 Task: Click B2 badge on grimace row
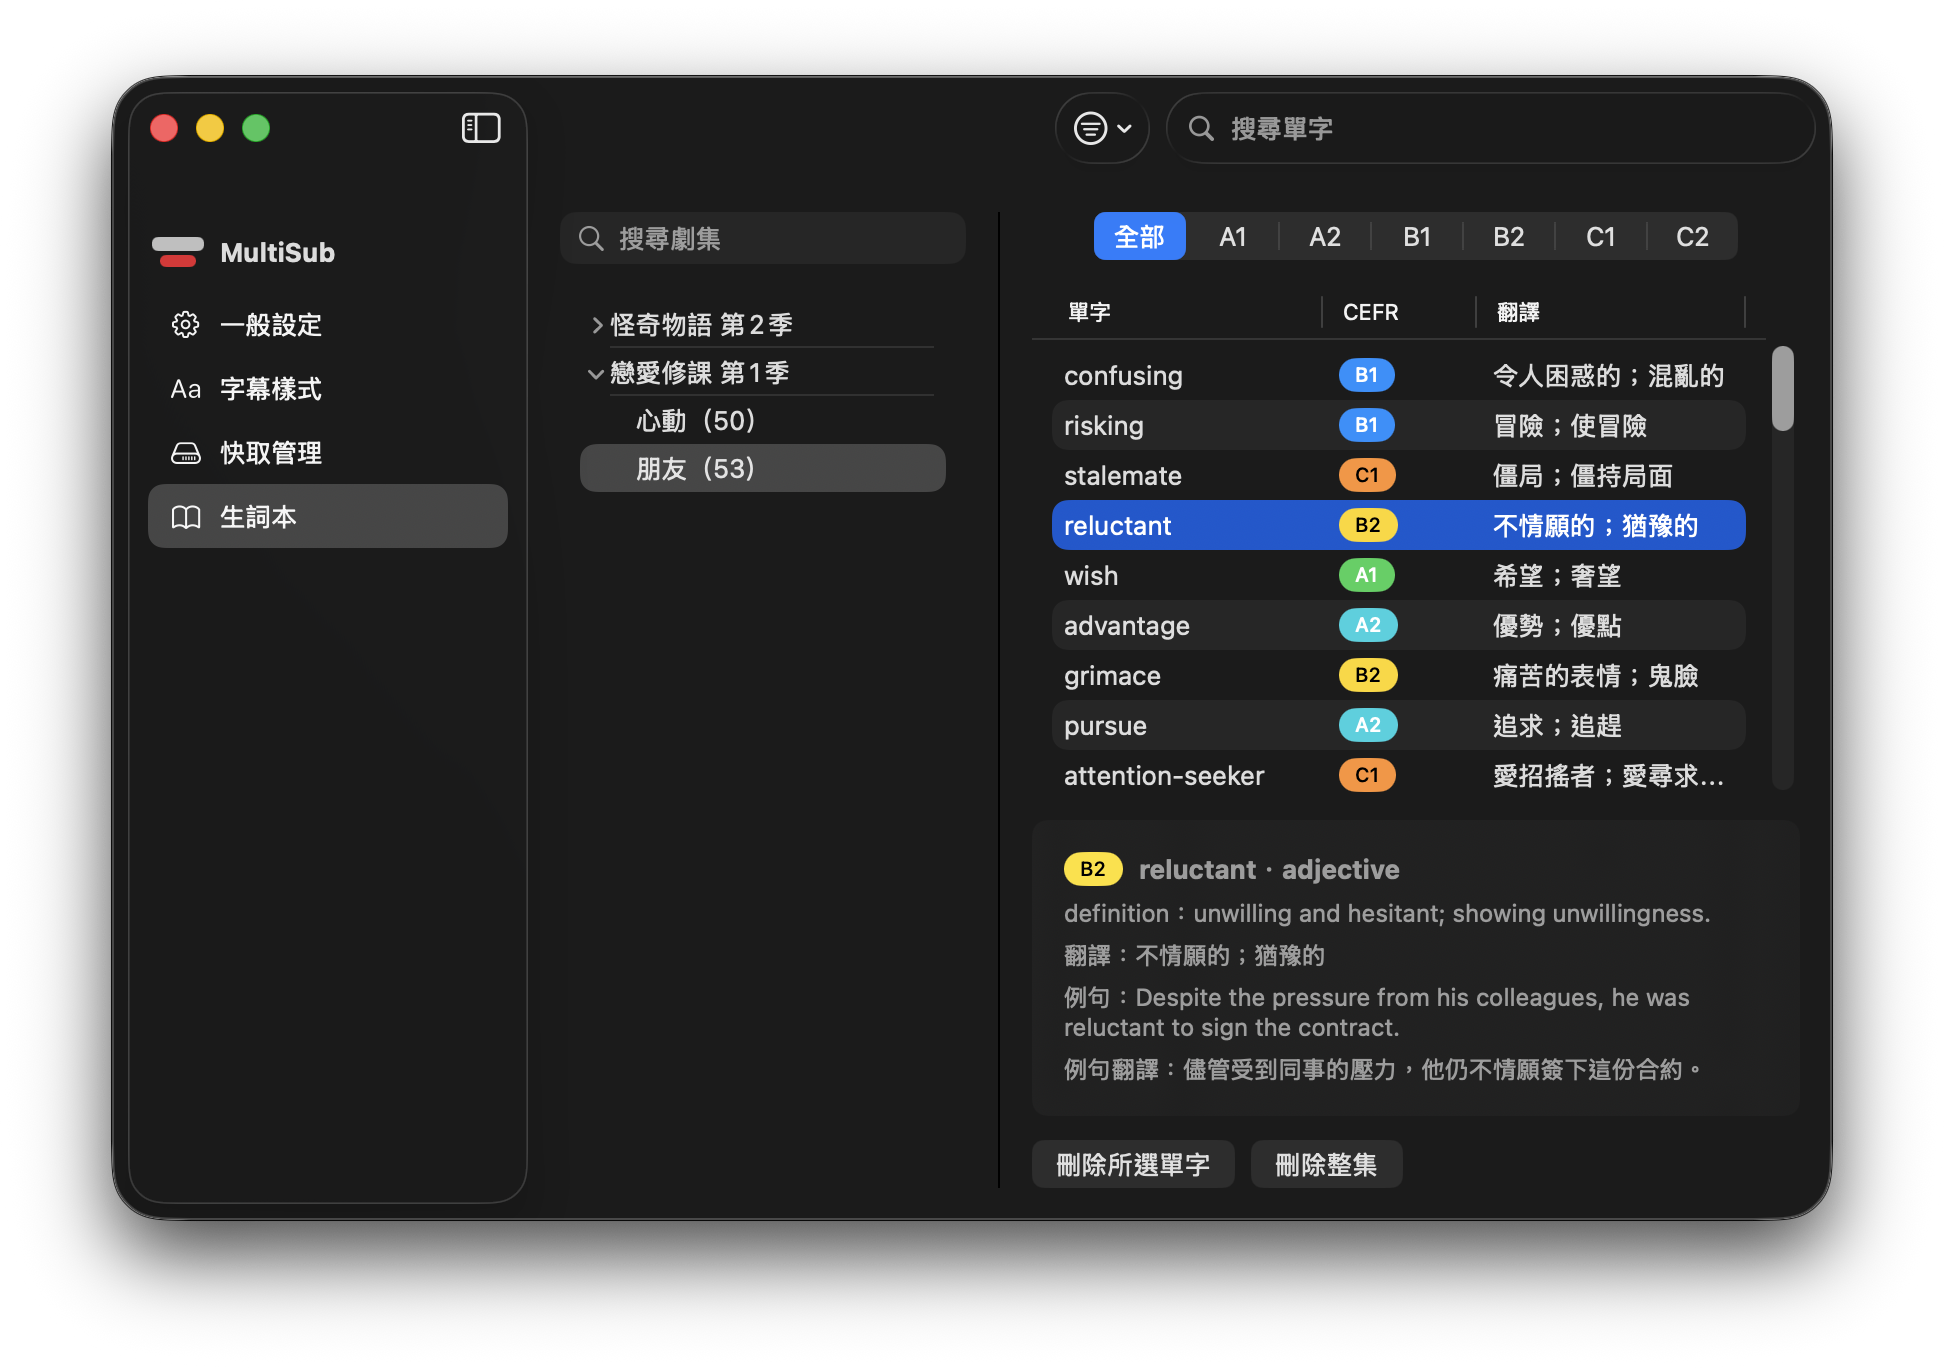[x=1367, y=675]
